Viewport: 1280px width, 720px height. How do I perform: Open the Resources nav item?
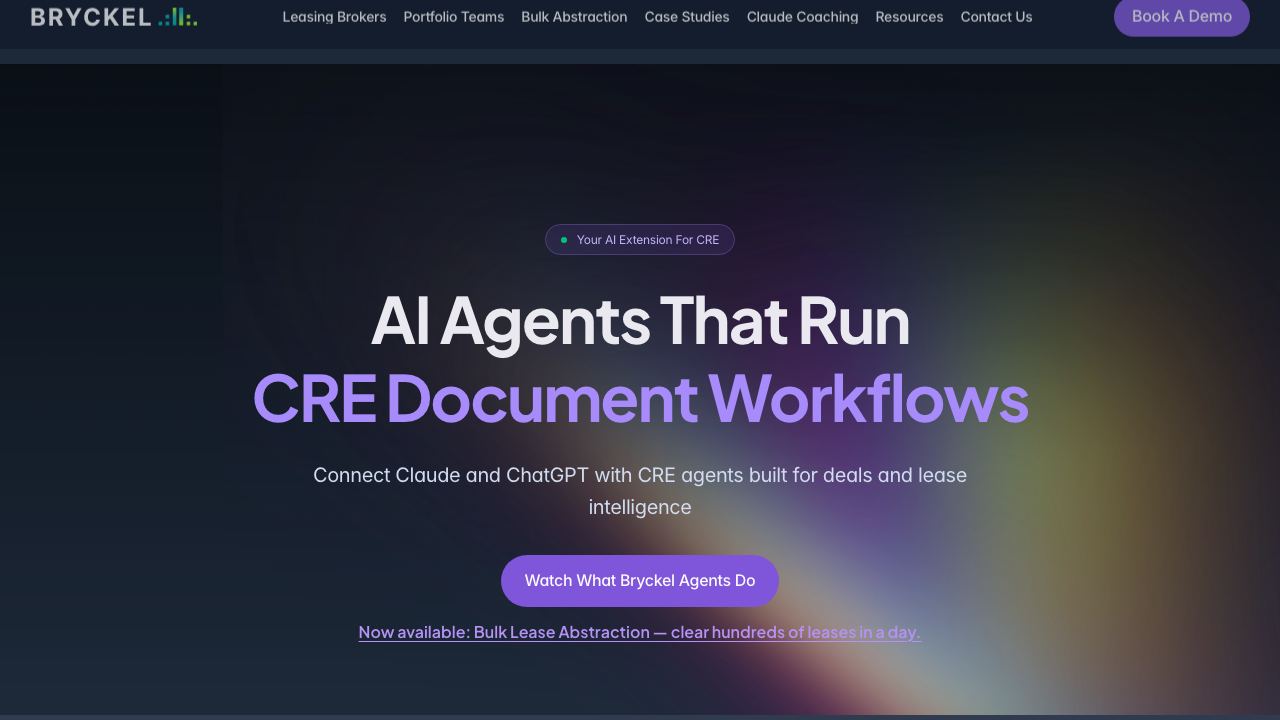tap(909, 17)
